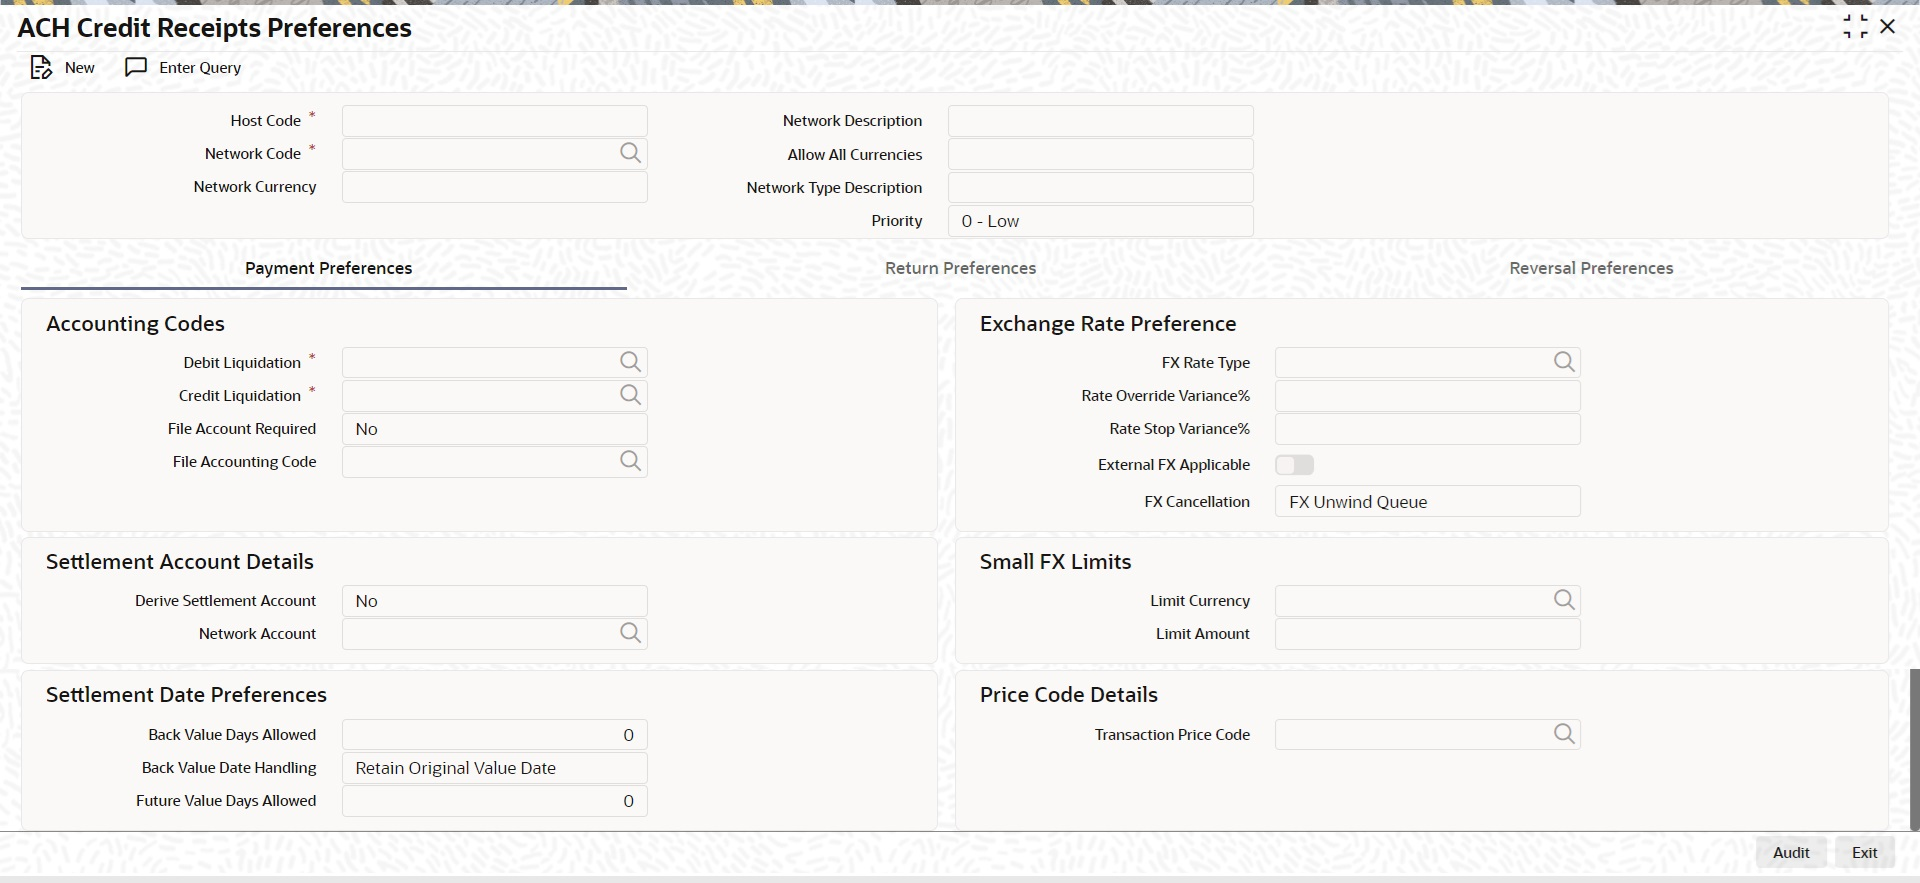Click the New document icon

pyautogui.click(x=41, y=68)
